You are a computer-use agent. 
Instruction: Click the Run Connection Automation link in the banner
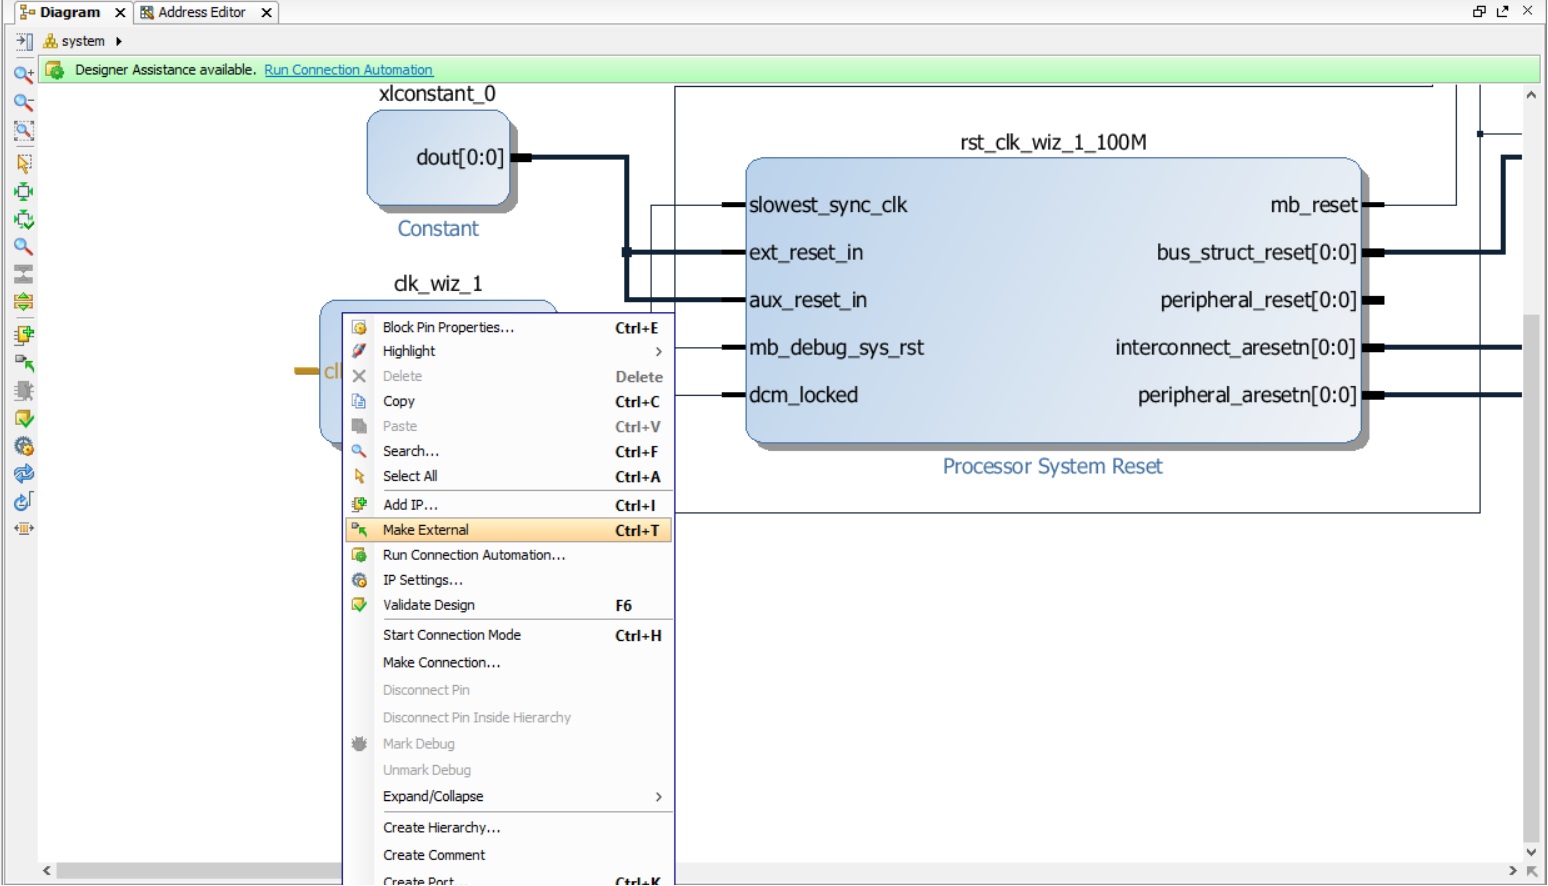tap(348, 70)
